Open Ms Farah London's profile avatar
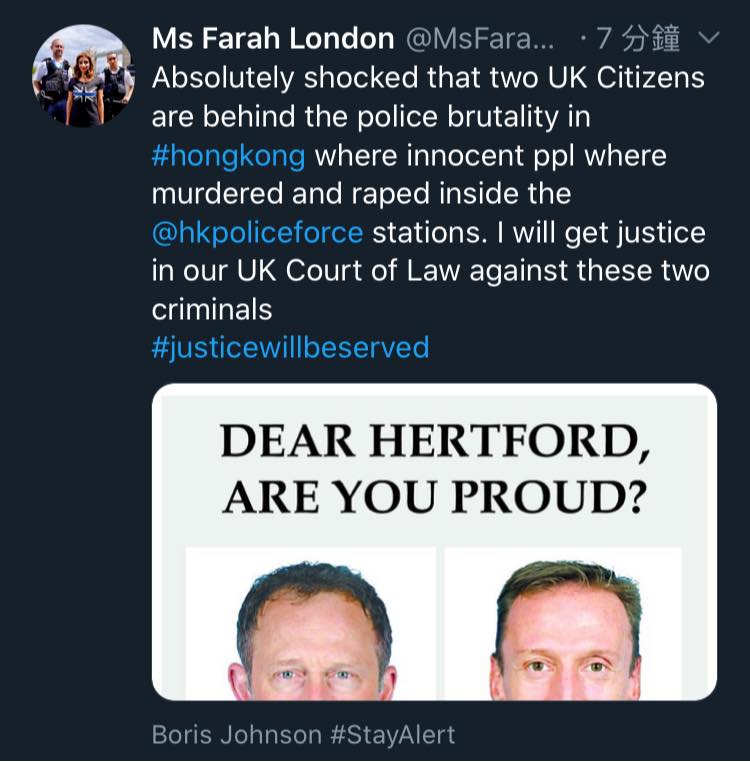 pos(82,76)
